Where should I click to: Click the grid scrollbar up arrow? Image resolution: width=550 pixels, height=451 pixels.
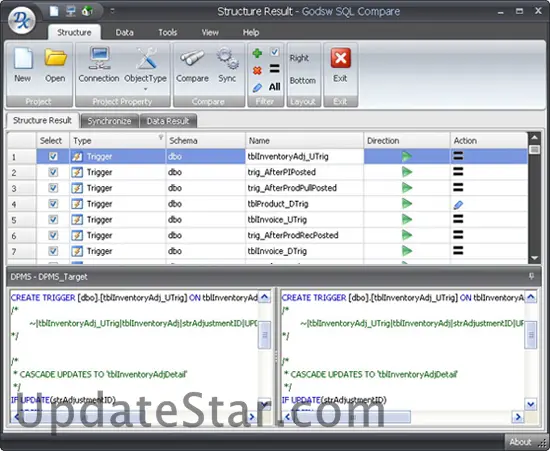click(534, 137)
